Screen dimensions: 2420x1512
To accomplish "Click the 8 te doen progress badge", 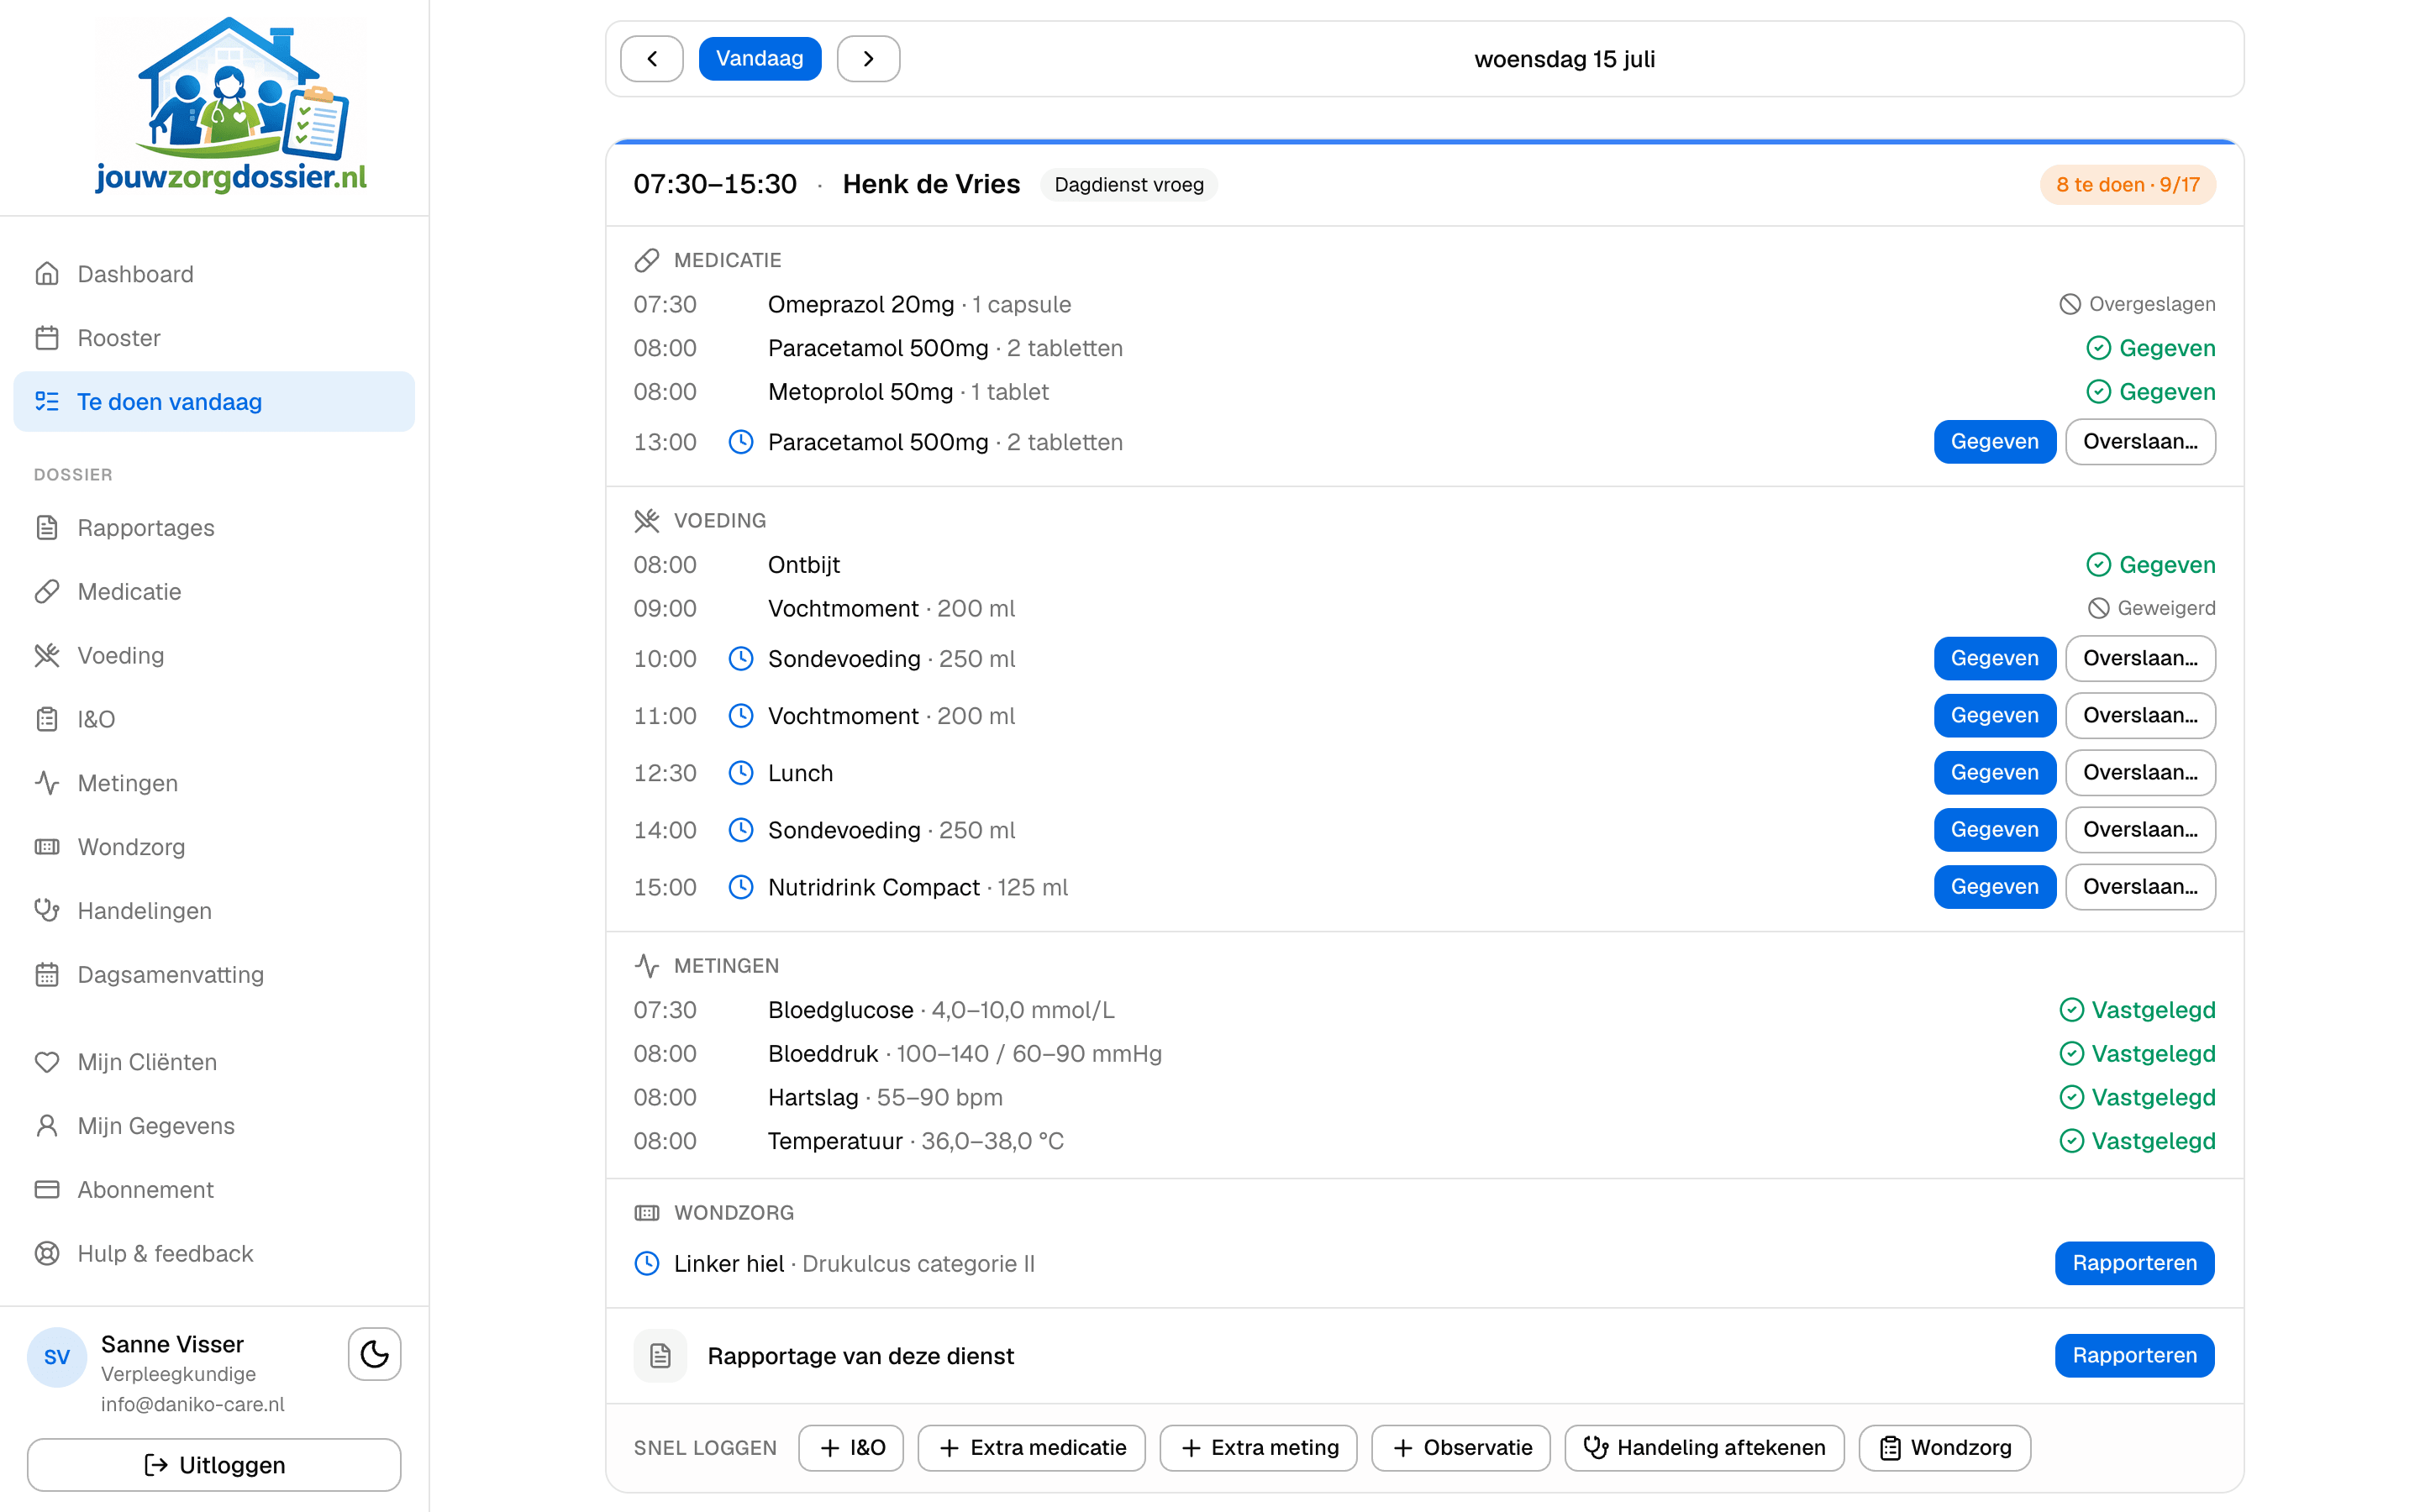I will 2127,185.
